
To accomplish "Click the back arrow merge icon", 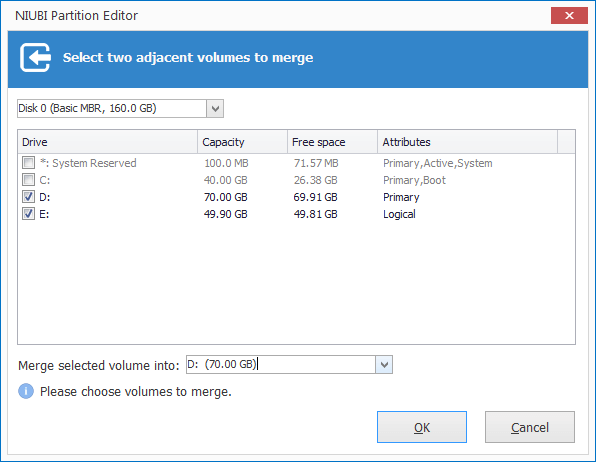I will click(x=35, y=57).
